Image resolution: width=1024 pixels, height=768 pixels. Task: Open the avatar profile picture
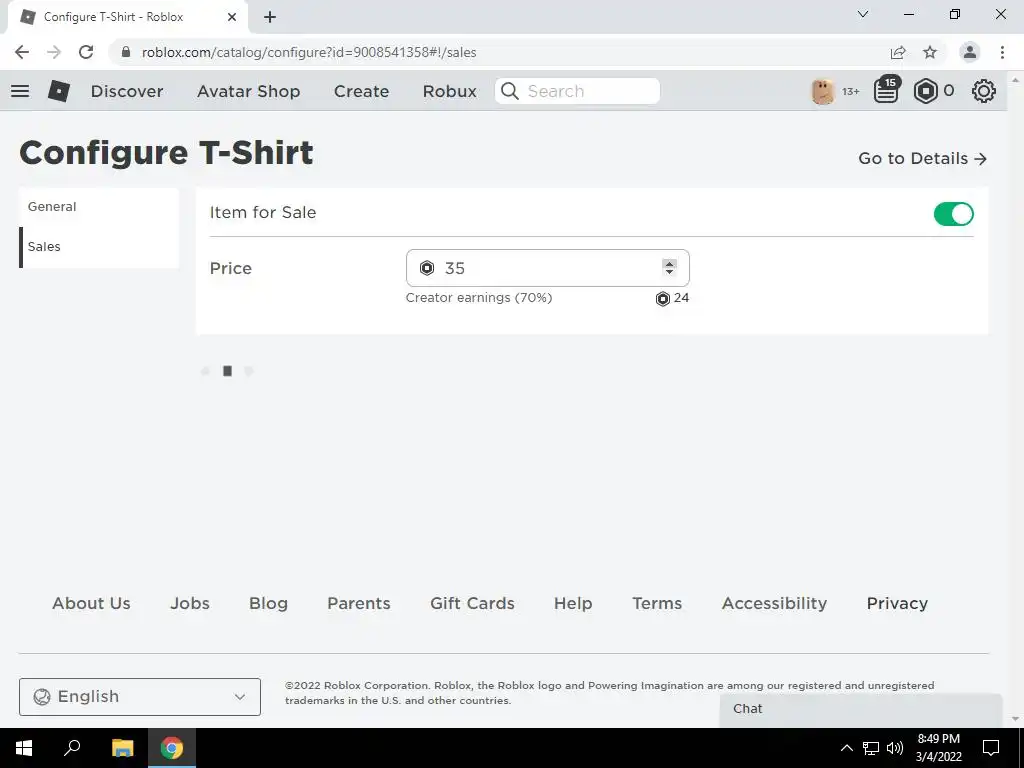click(x=823, y=91)
